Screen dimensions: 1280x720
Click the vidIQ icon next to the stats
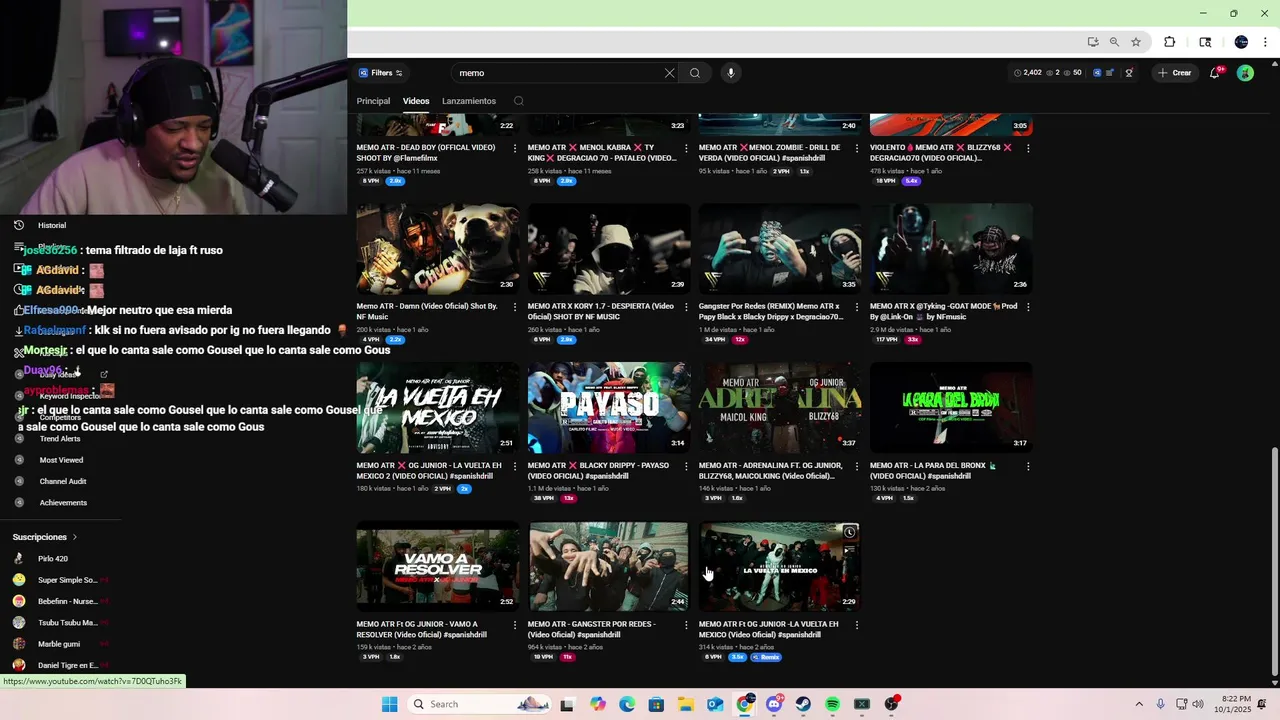[x=1097, y=73]
